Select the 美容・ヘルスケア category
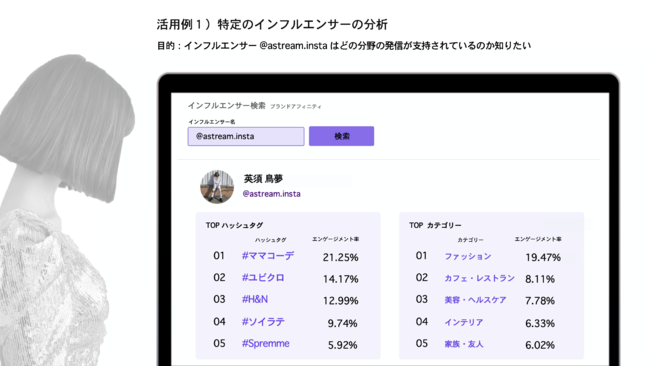This screenshot has width=650, height=366. tap(475, 300)
